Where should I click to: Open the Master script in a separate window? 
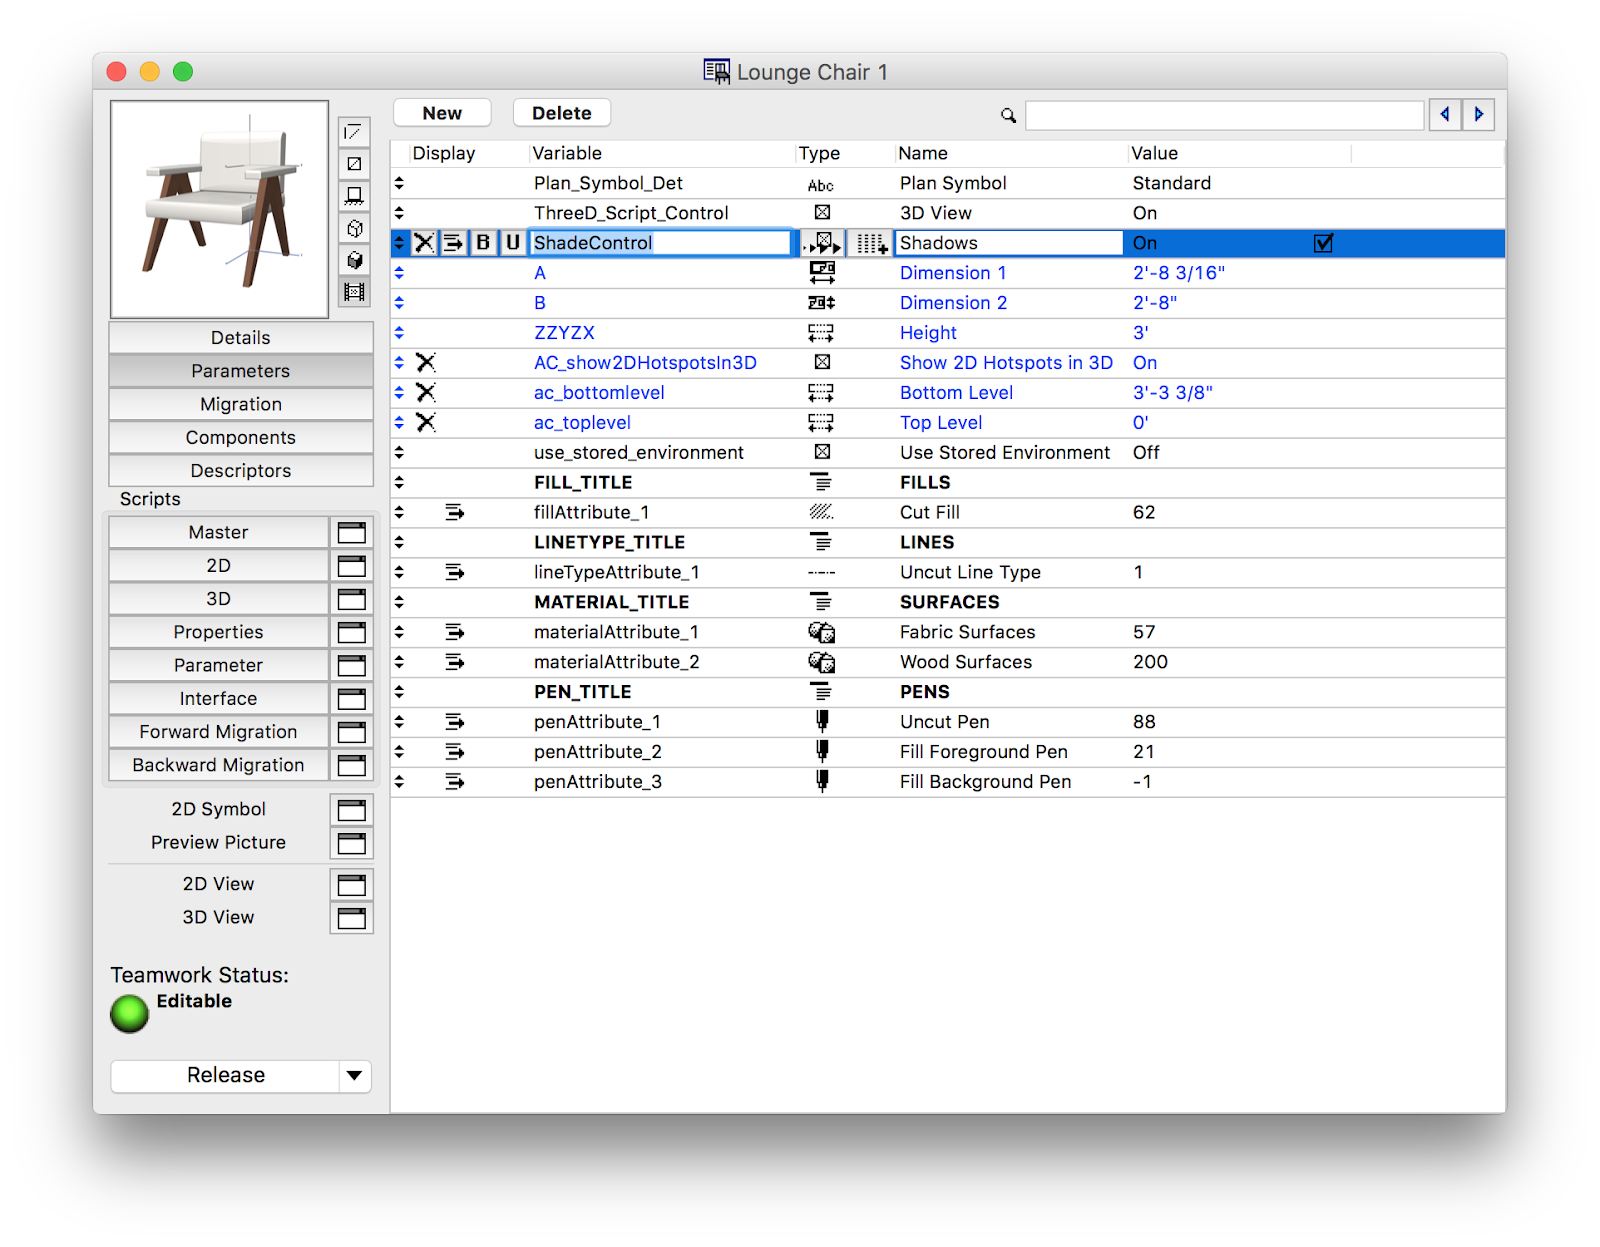[x=351, y=533]
